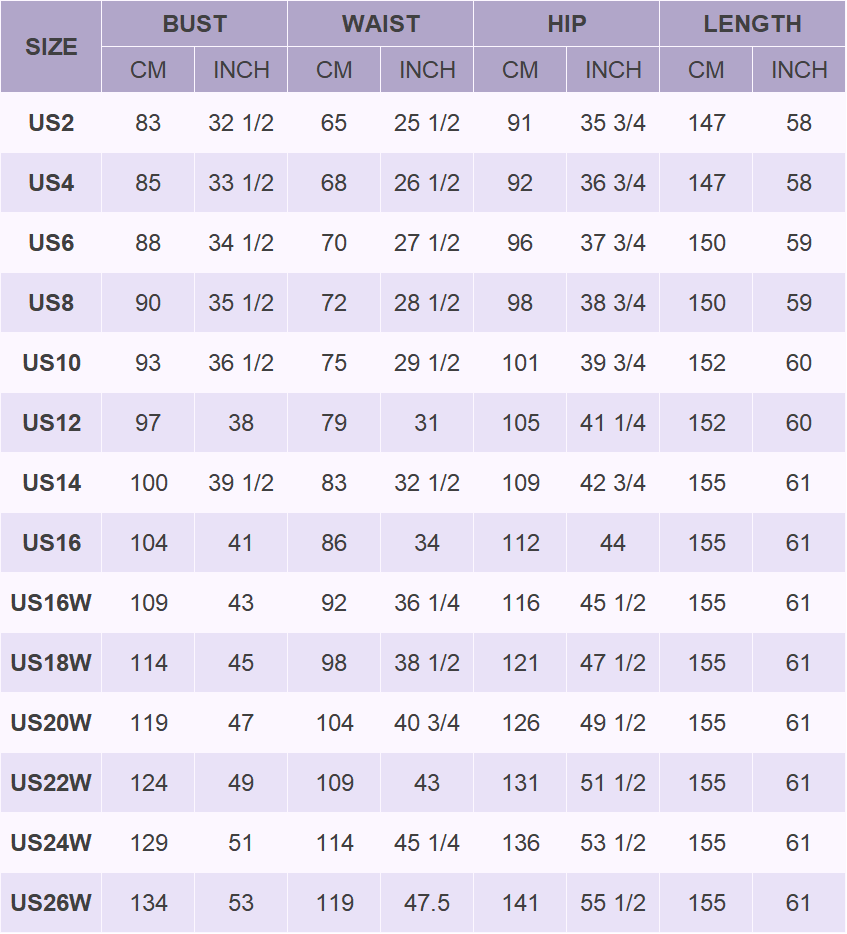Click the US24W size label
The image size is (847, 934).
pyautogui.click(x=51, y=843)
